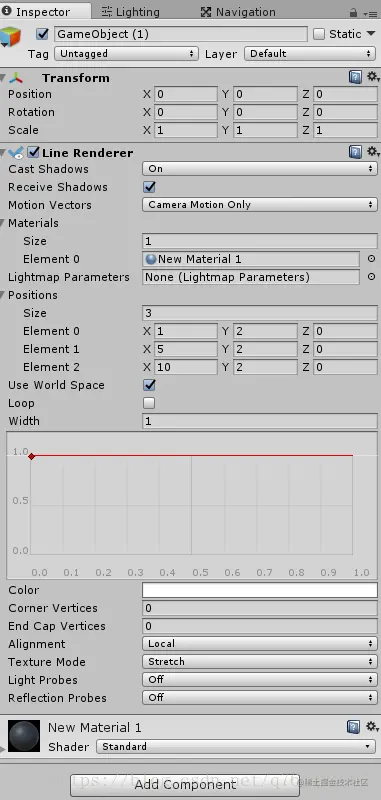The height and width of the screenshot is (800, 381).
Task: Open the Alignment dropdown set to Local
Action: 260,644
